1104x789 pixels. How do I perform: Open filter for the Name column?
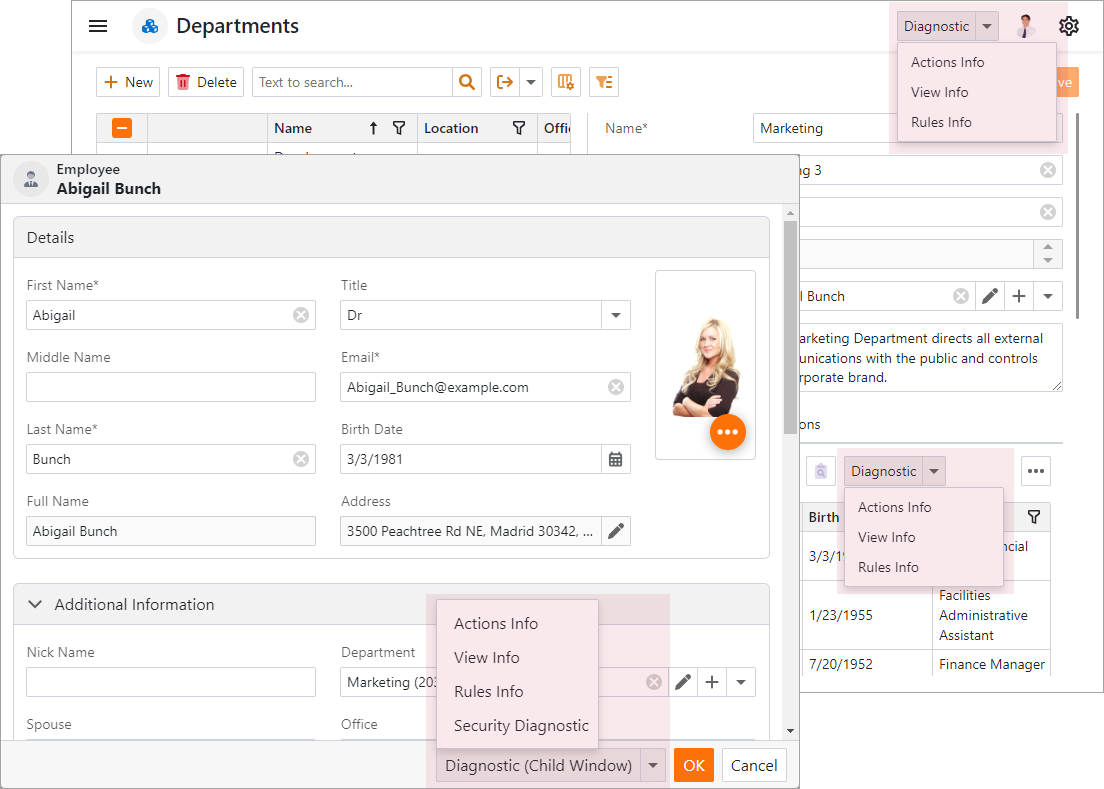point(399,128)
